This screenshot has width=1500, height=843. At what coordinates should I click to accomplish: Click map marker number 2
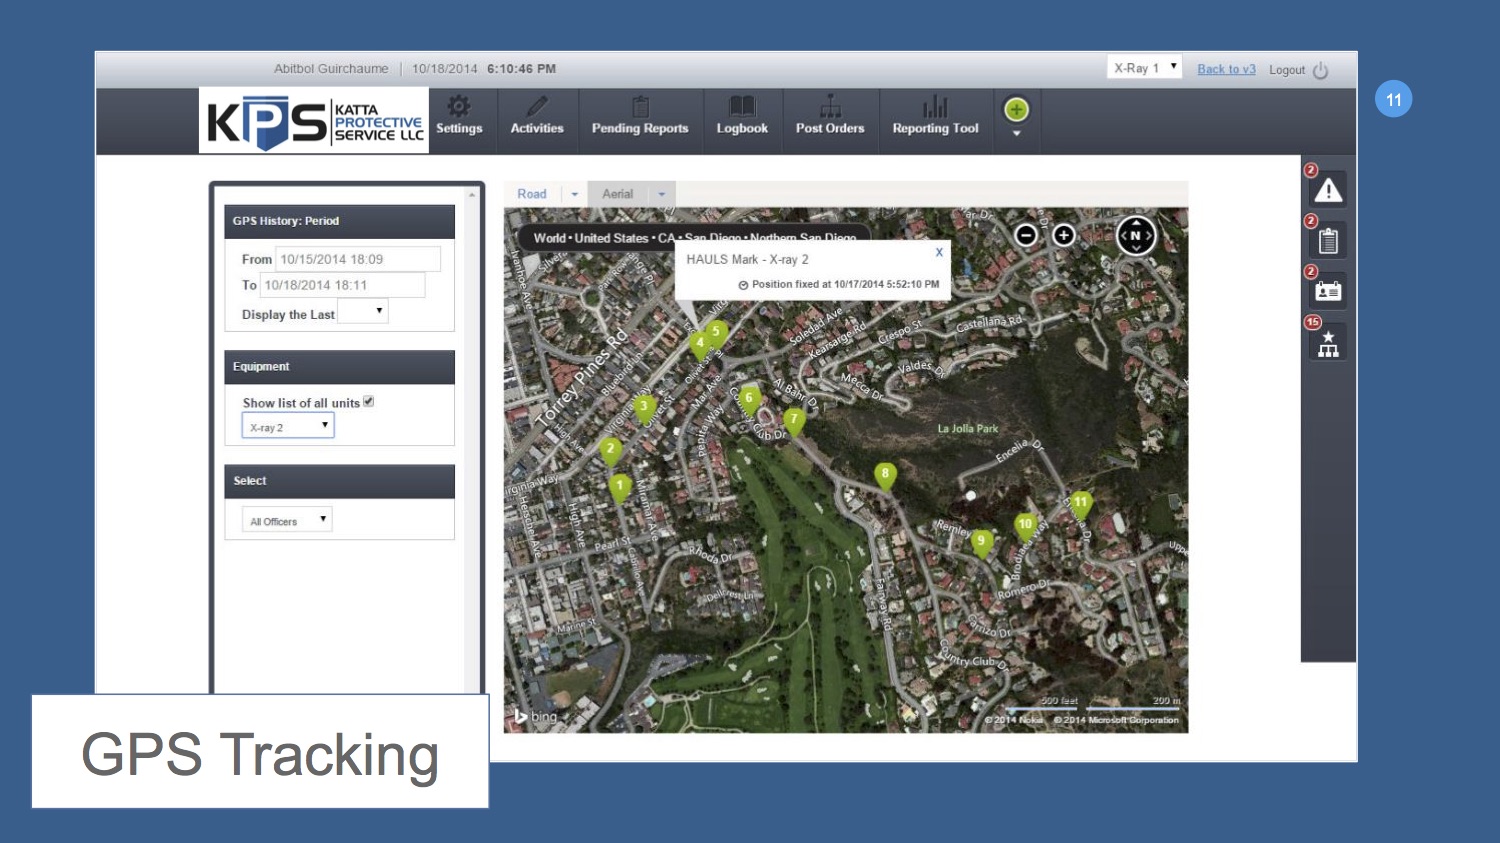[610, 451]
